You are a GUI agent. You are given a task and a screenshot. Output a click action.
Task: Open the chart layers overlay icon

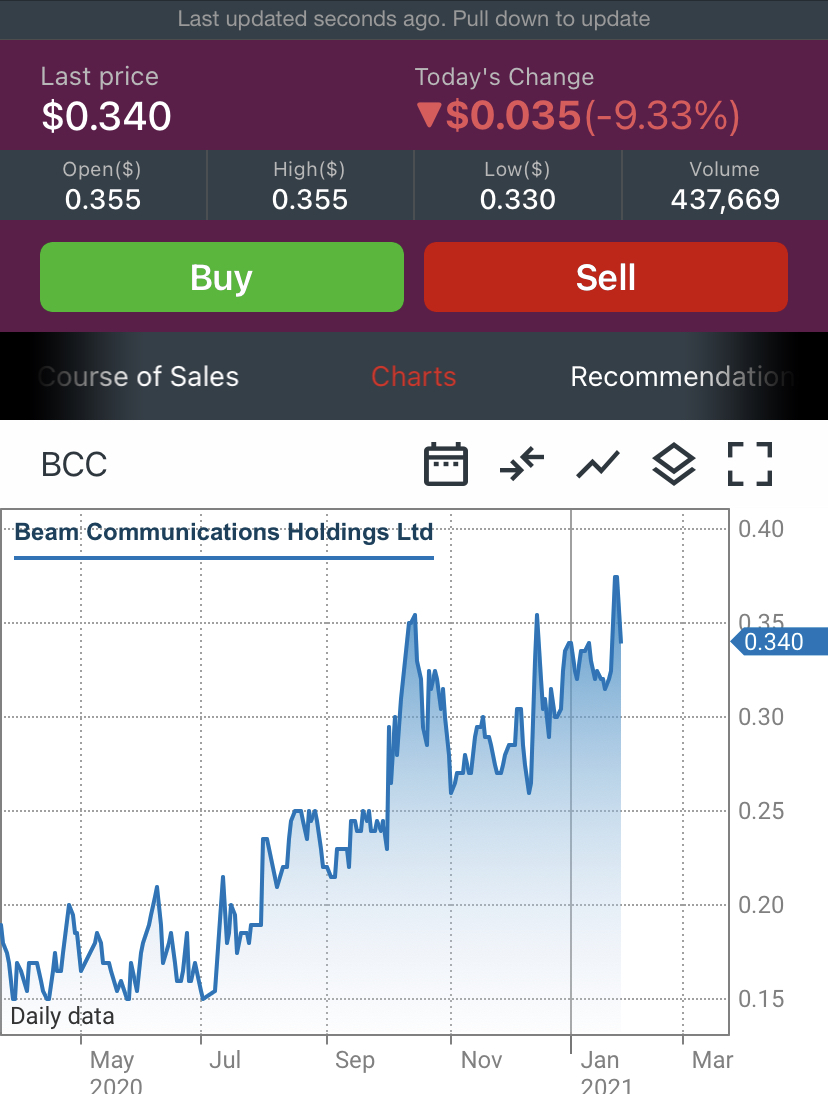click(674, 465)
